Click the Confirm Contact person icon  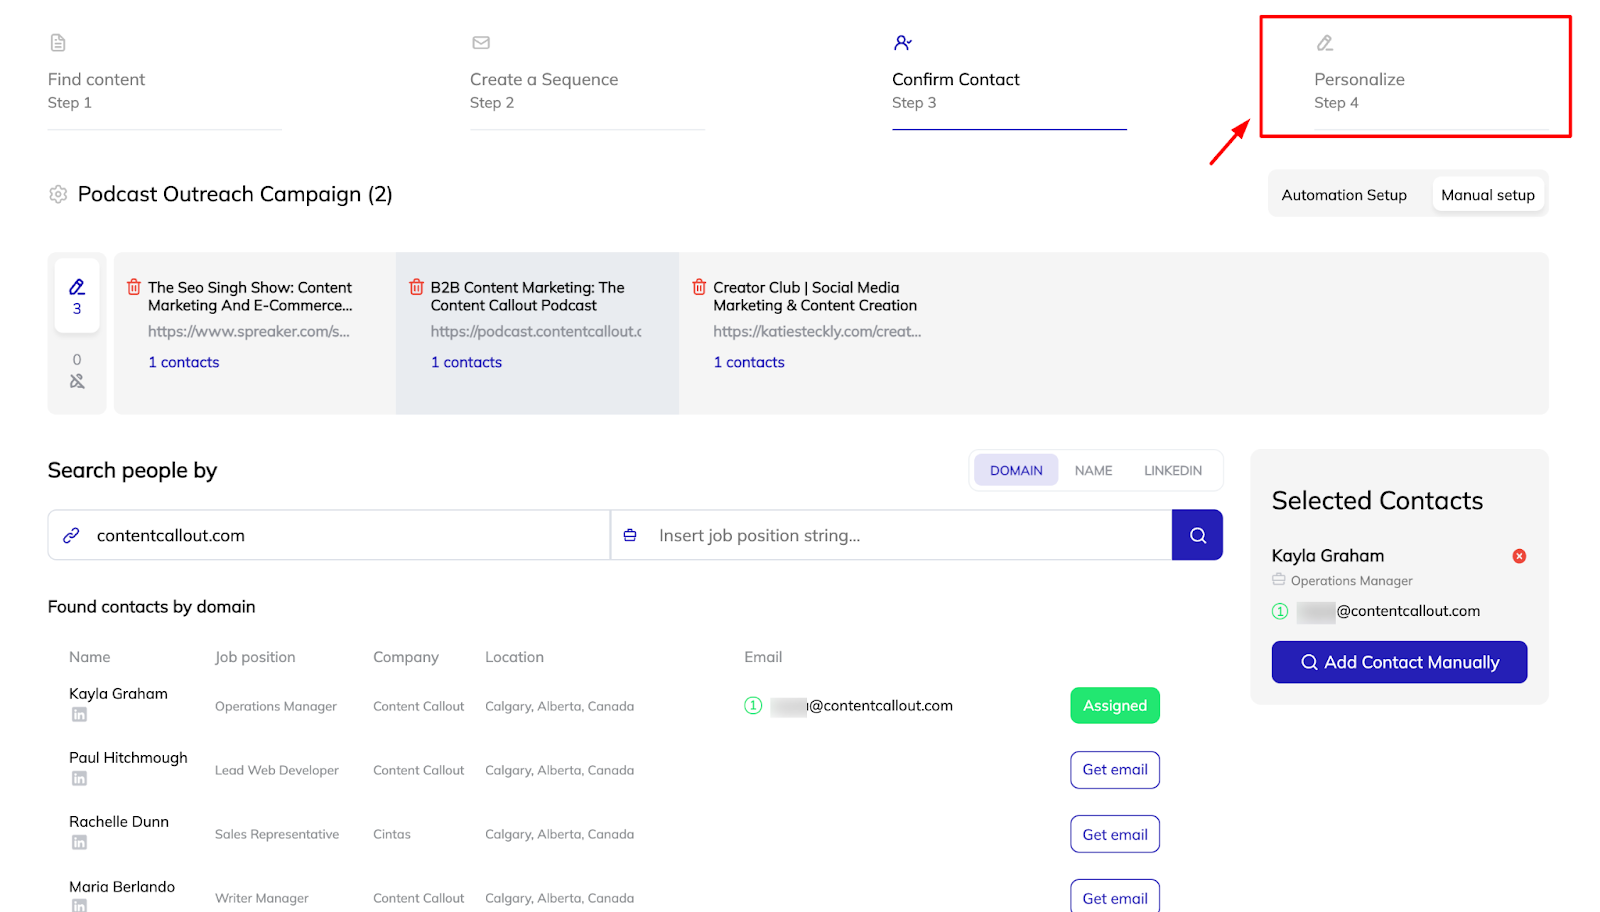[x=903, y=43]
